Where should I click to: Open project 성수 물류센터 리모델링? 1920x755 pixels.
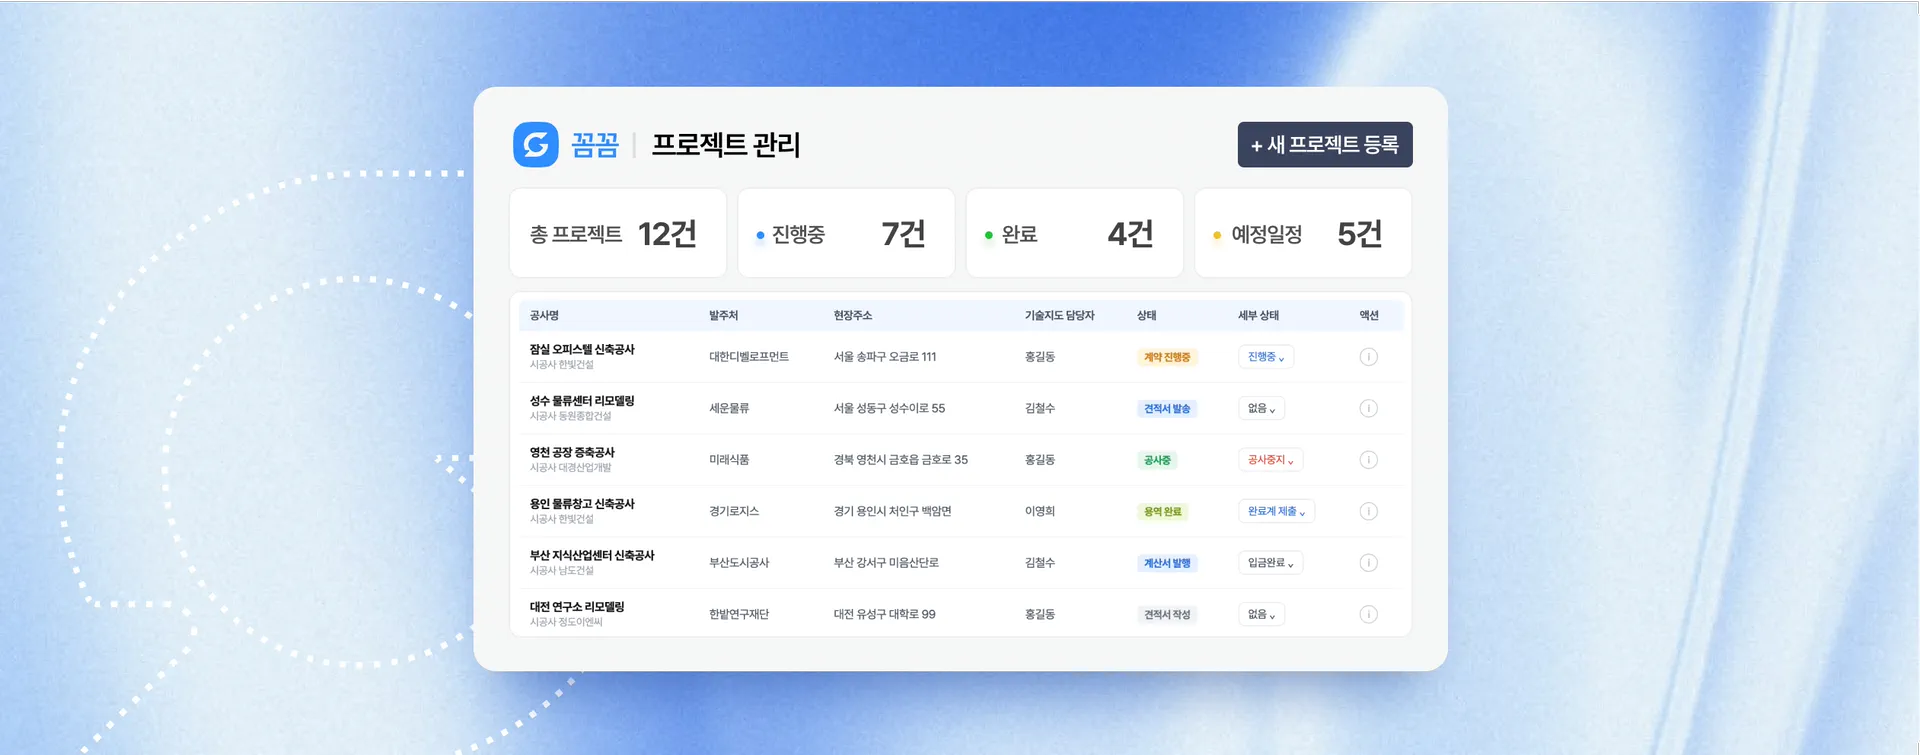point(582,400)
